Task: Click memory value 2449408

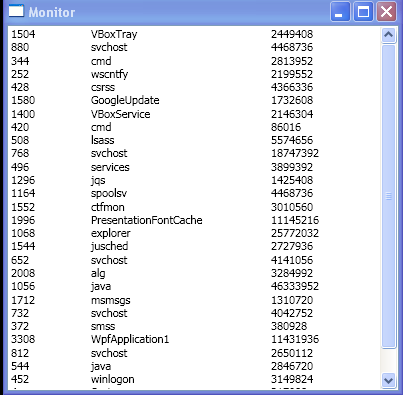Action: 292,34
